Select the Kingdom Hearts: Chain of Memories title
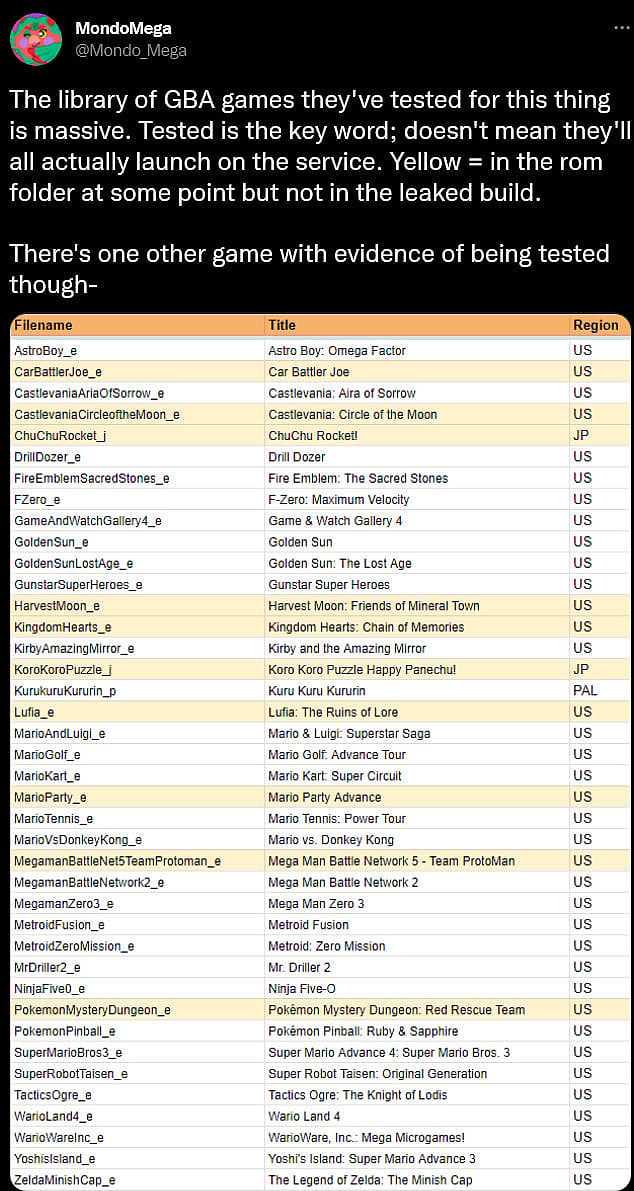The image size is (634, 1191). (366, 627)
